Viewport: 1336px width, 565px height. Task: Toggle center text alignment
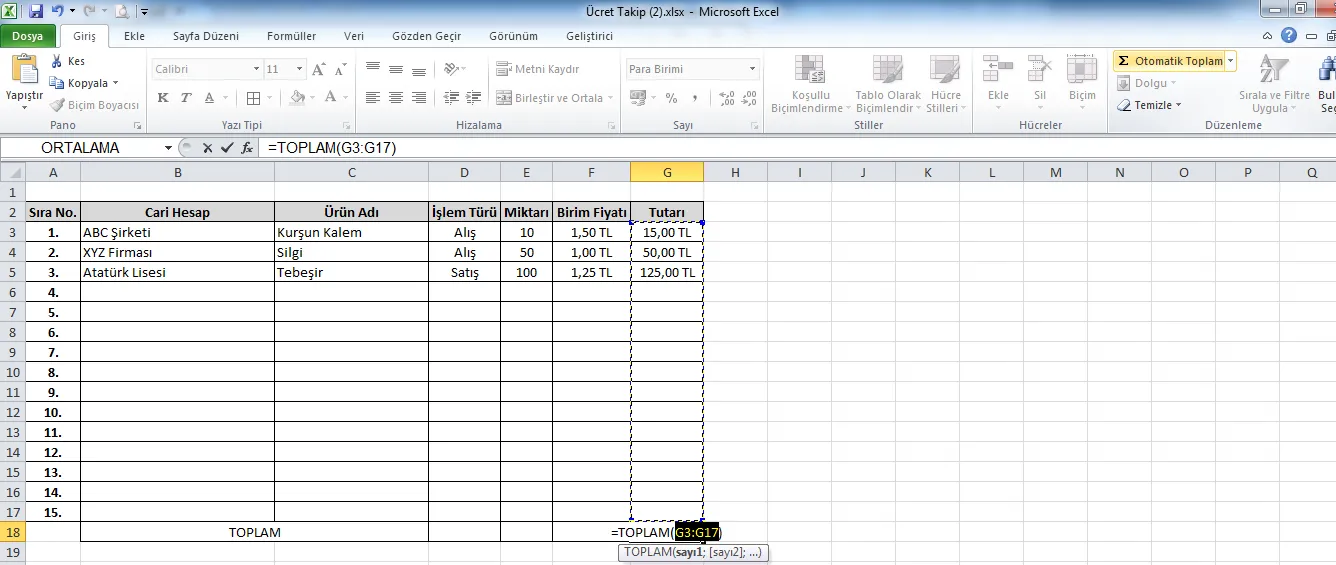396,98
